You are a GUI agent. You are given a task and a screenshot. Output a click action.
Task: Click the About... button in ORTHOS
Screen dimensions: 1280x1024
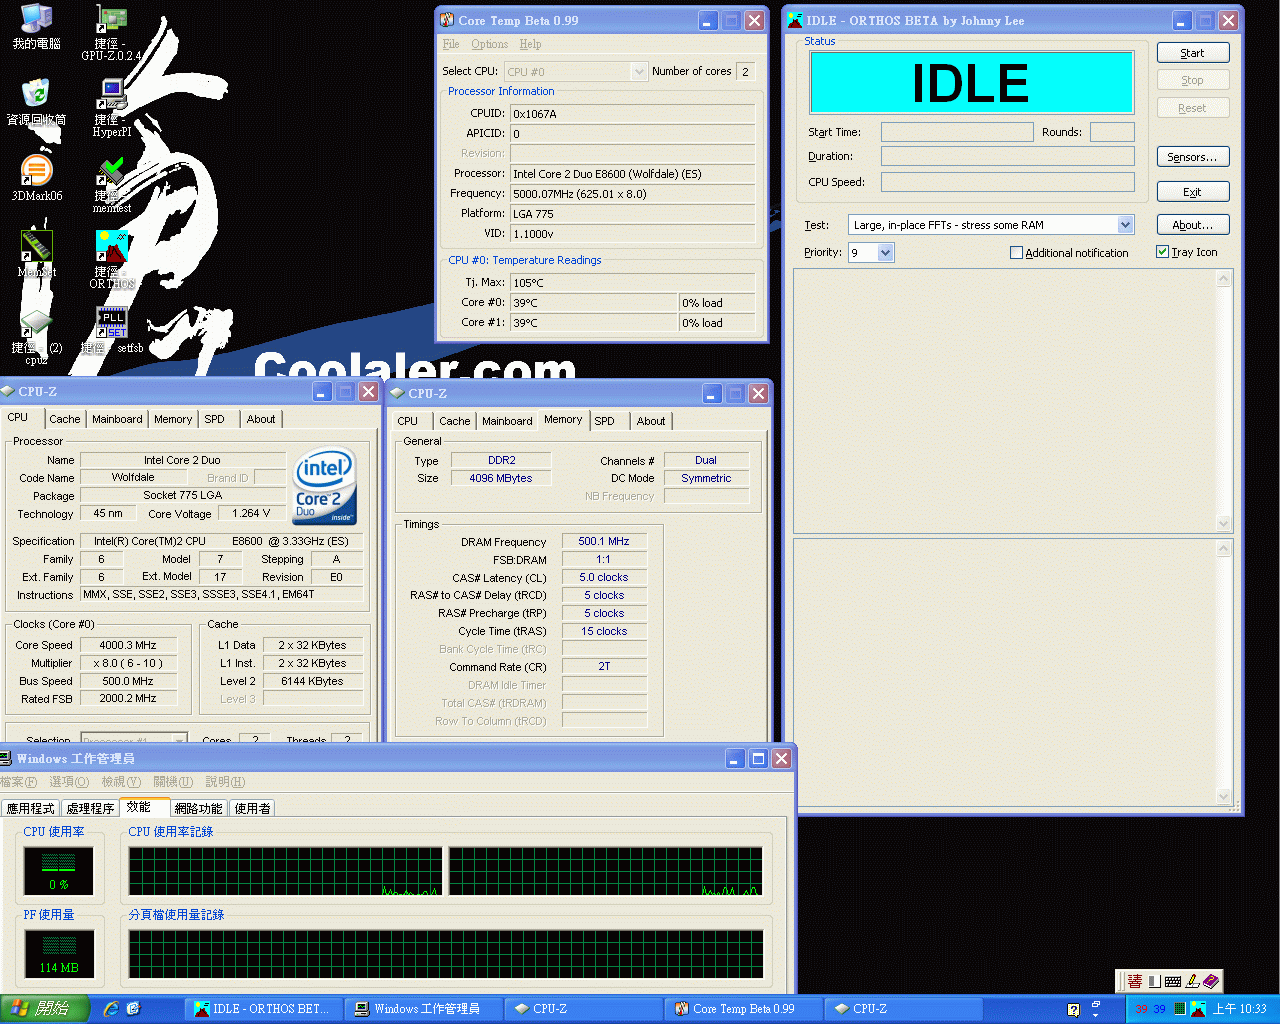[x=1192, y=225]
